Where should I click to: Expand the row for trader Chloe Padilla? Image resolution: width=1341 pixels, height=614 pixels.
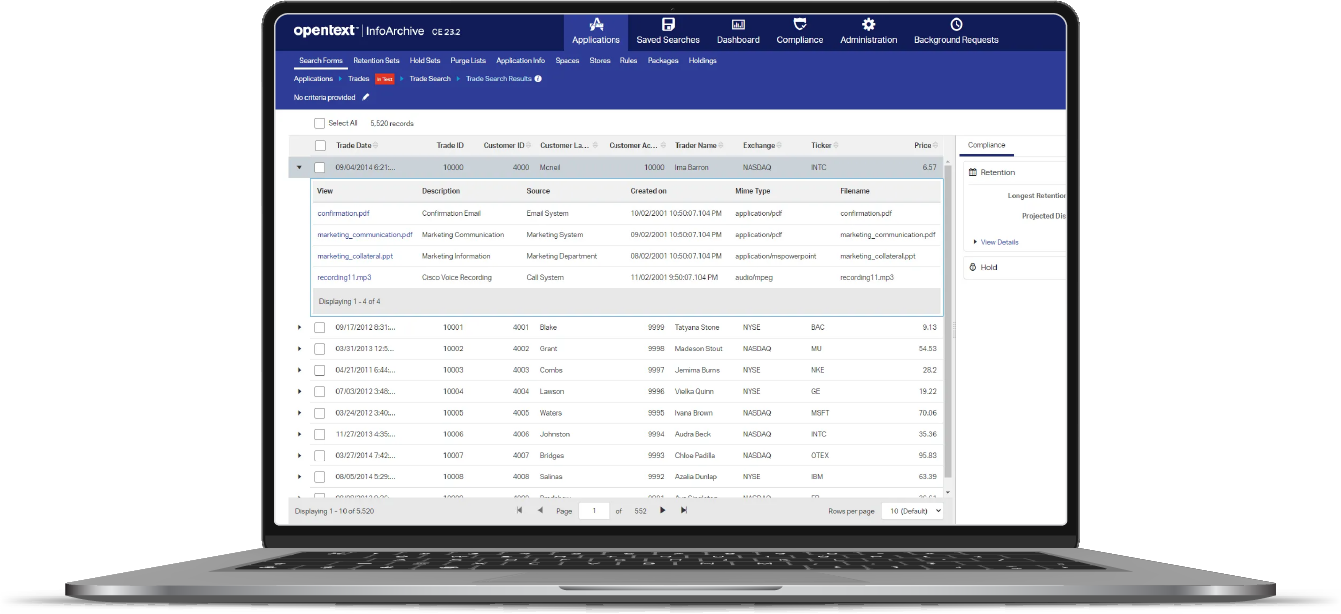(298, 455)
